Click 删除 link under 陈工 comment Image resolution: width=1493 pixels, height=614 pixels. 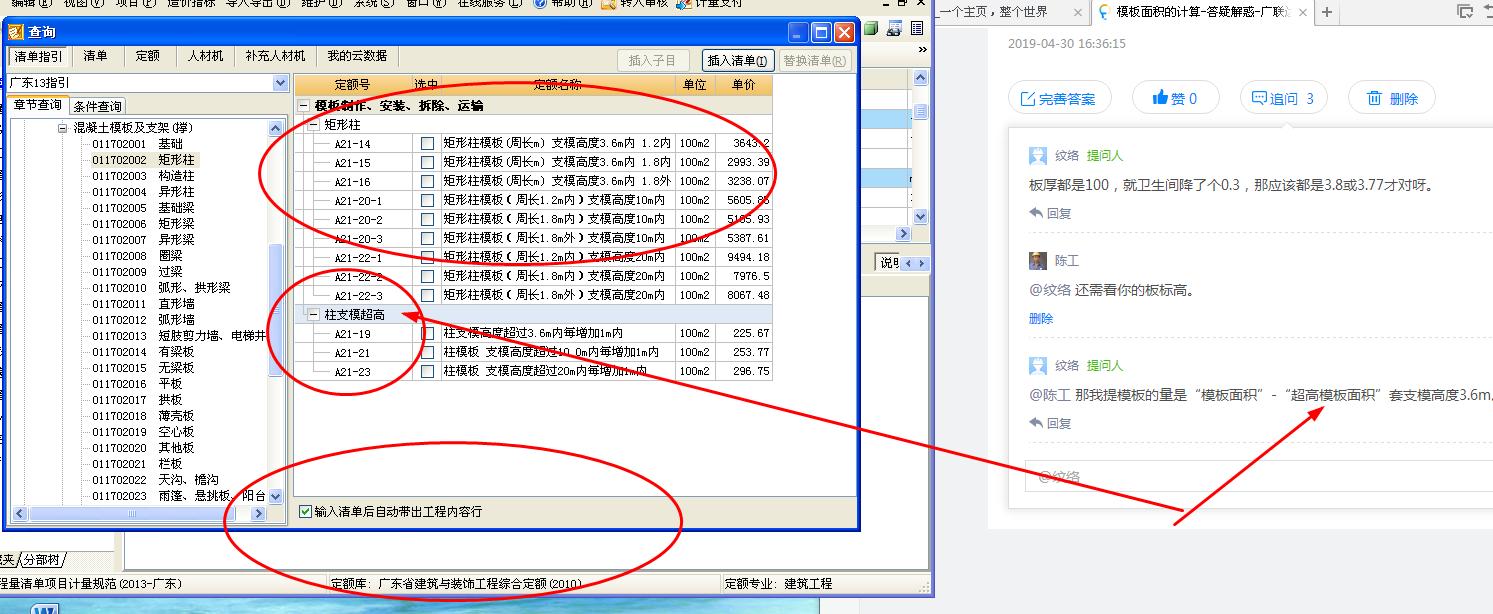tap(1041, 318)
